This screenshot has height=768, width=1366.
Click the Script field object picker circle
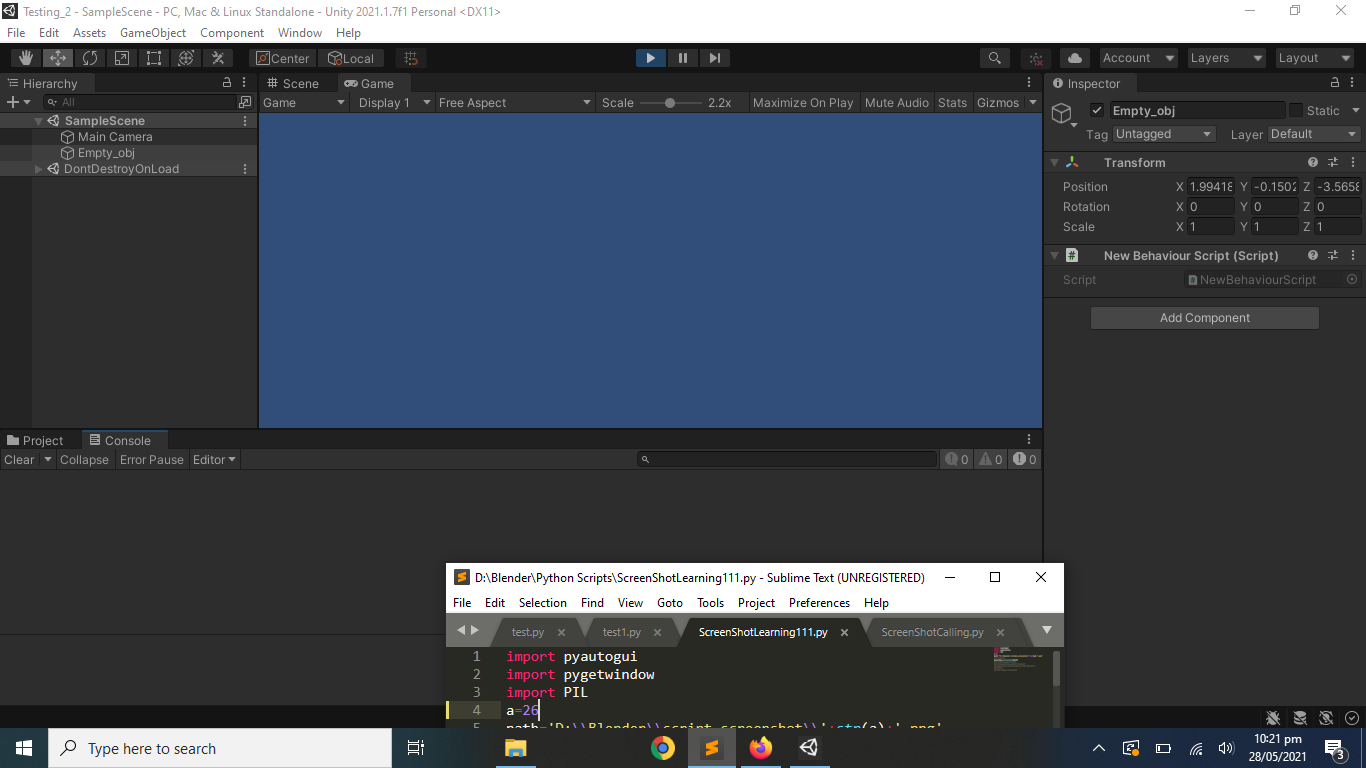point(1352,280)
